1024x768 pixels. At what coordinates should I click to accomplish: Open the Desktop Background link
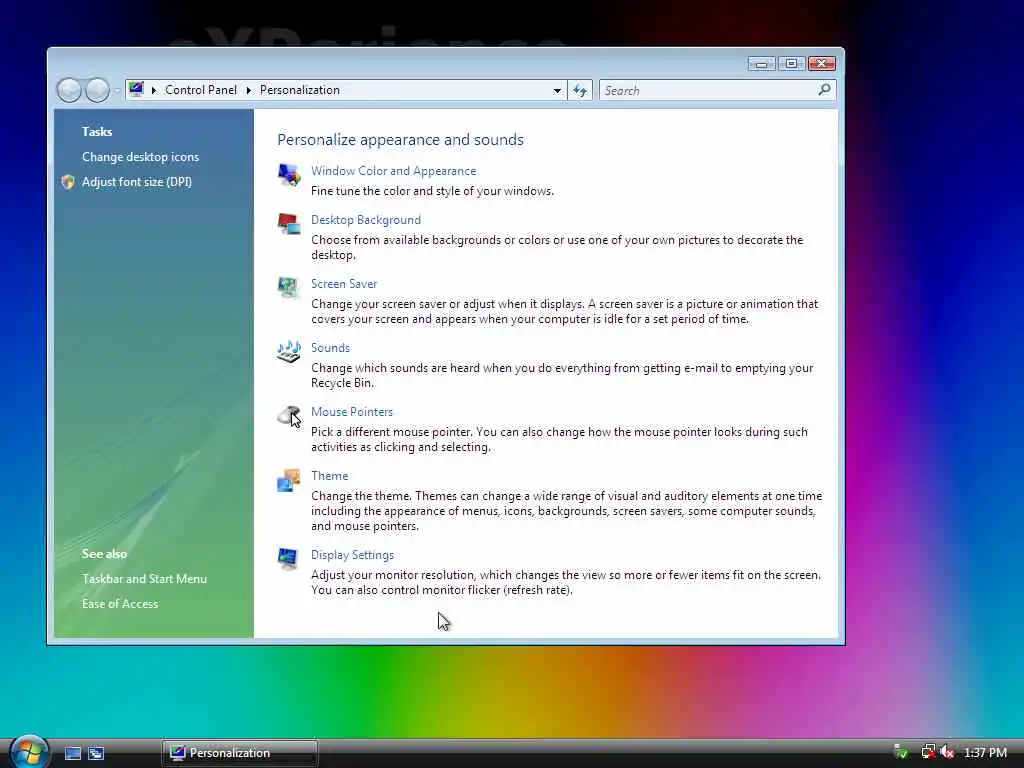click(366, 220)
